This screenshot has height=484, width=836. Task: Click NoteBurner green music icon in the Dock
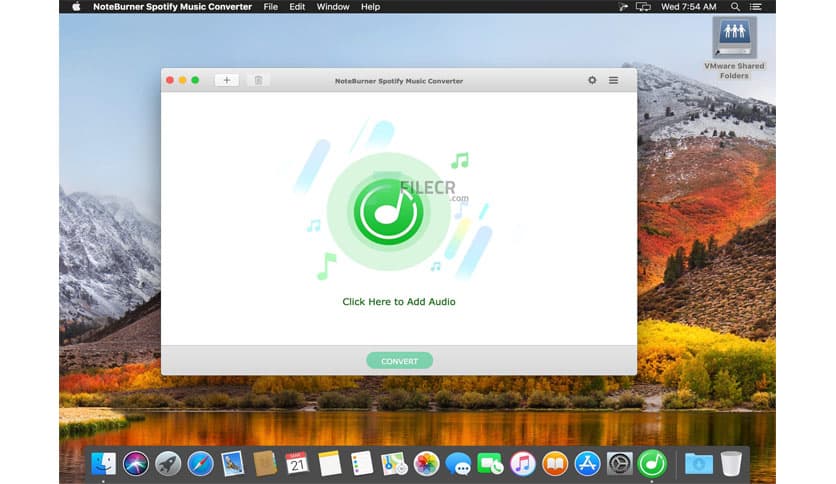652,464
